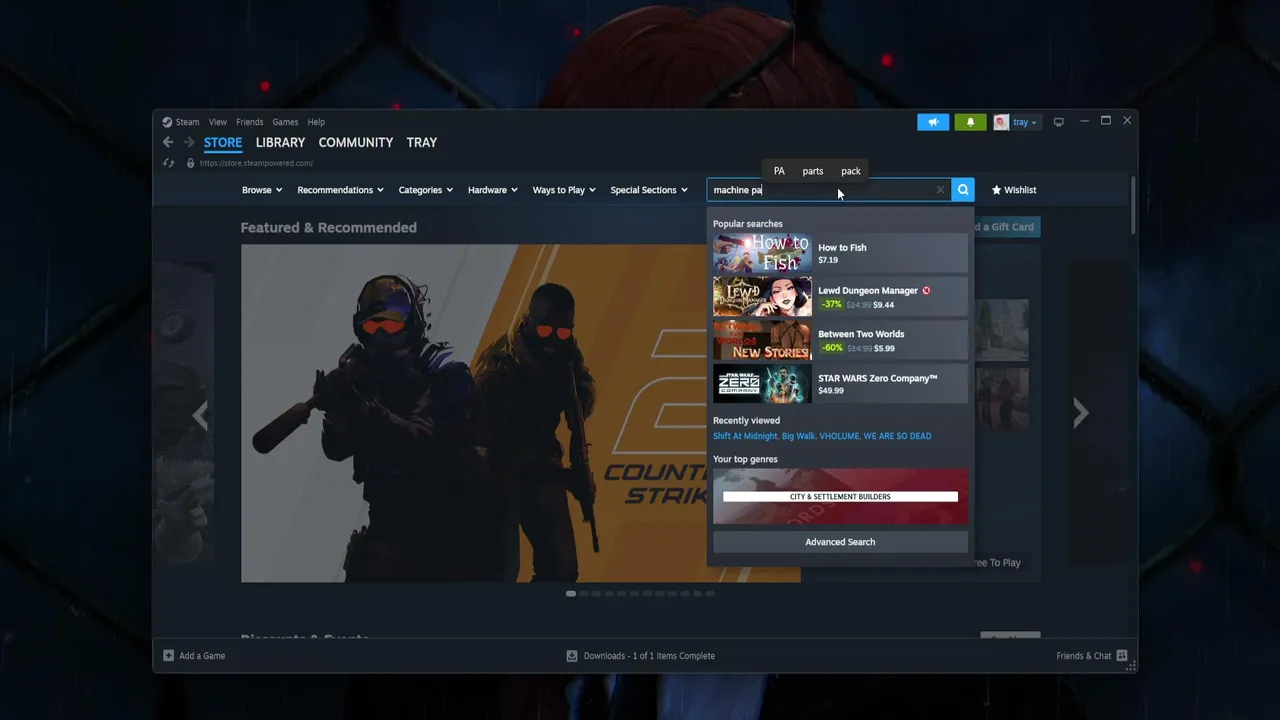Switch to the LIBRARY tab
This screenshot has height=720, width=1280.
point(280,143)
